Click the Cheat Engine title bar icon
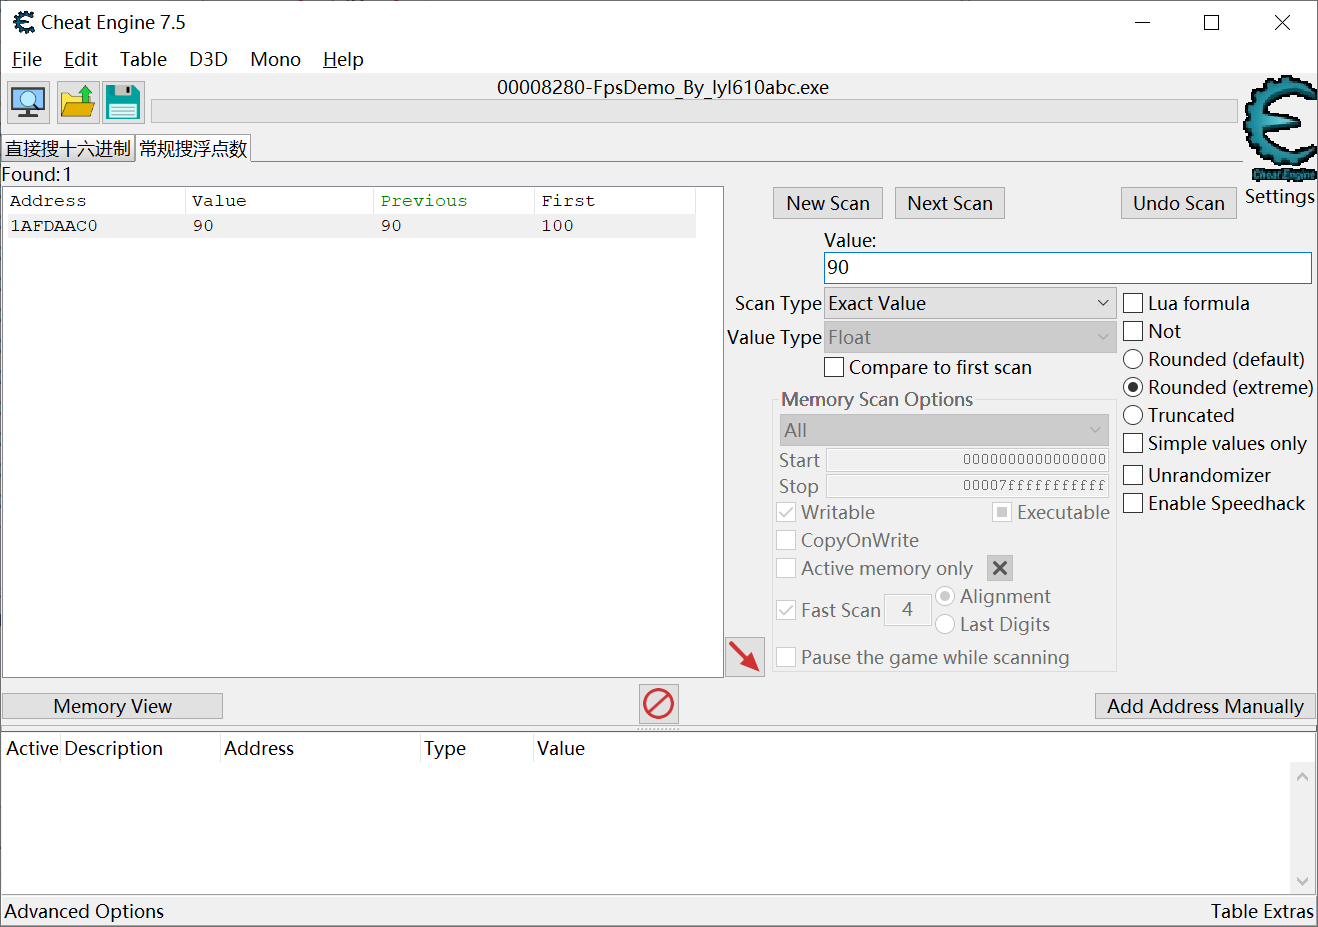The height and width of the screenshot is (927, 1318). click(24, 22)
